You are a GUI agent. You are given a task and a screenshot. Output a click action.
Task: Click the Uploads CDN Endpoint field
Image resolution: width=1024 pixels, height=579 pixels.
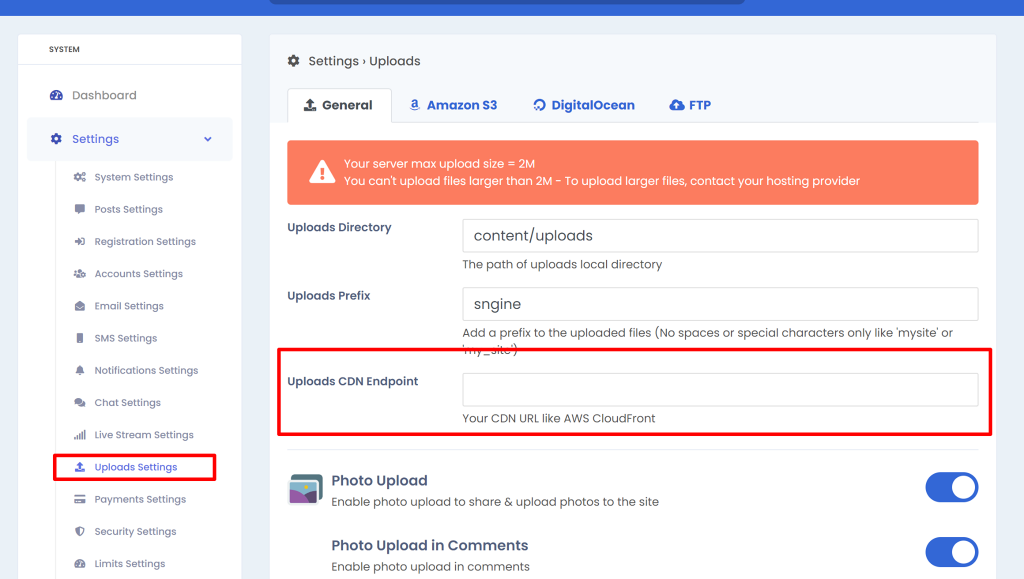point(720,390)
